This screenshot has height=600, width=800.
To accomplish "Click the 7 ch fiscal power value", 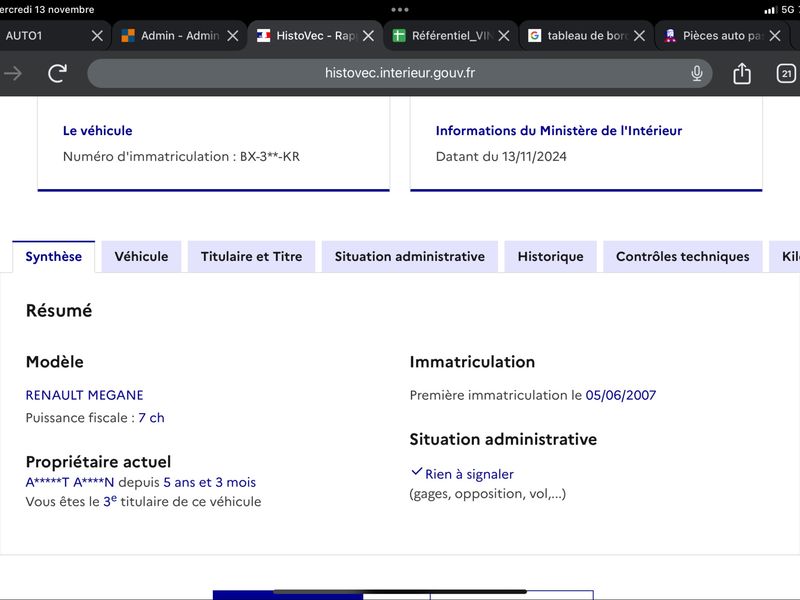I will [x=152, y=418].
